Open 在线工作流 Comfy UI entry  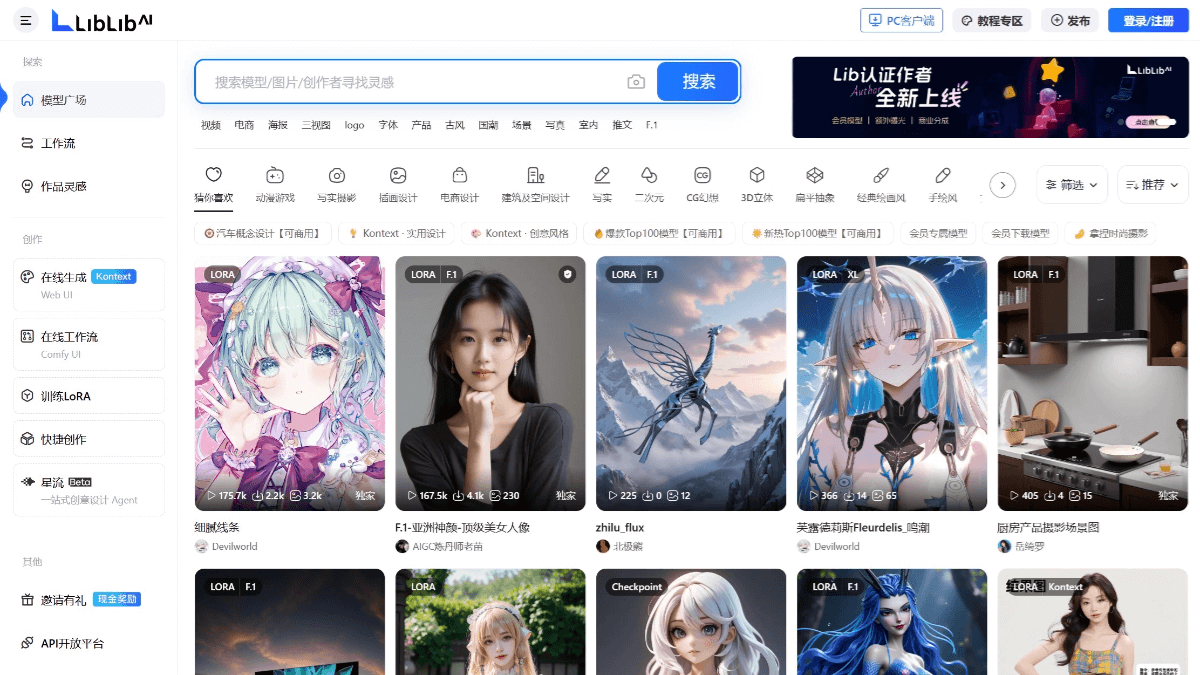(x=89, y=344)
